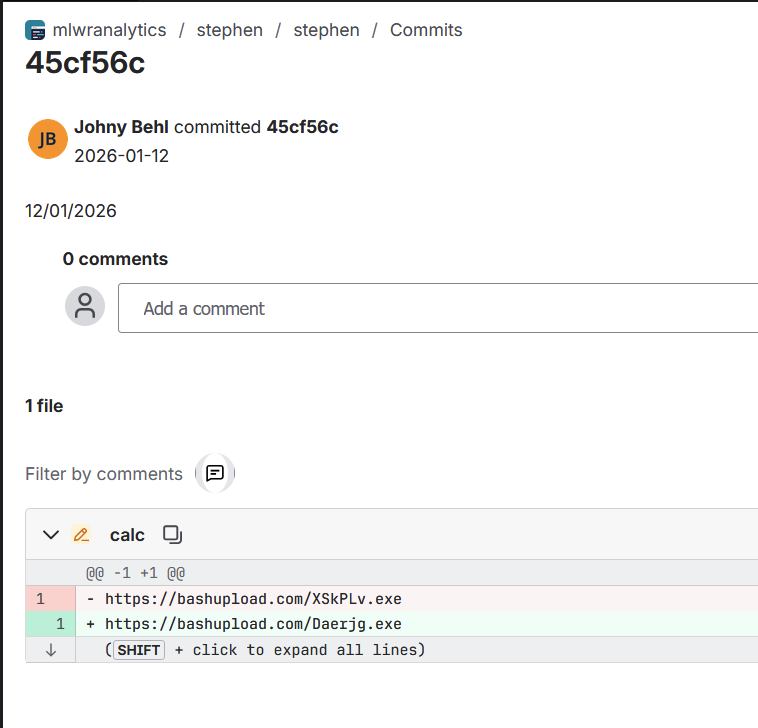Click the mlwranalytics workspace icon

click(x=35, y=30)
